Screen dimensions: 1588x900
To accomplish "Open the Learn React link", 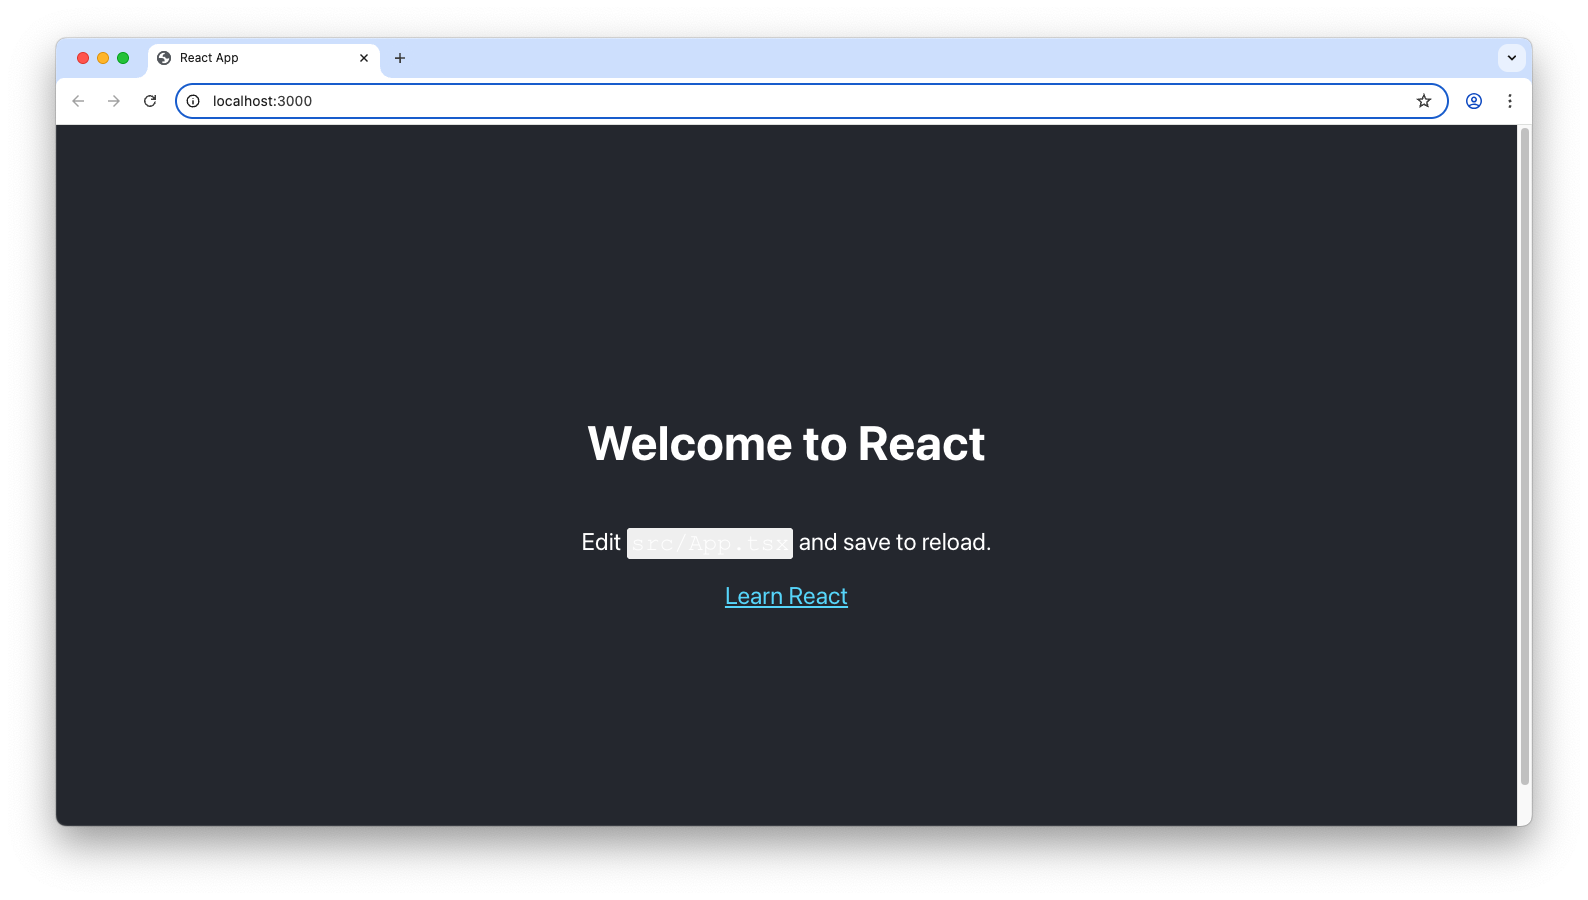I will pyautogui.click(x=786, y=596).
